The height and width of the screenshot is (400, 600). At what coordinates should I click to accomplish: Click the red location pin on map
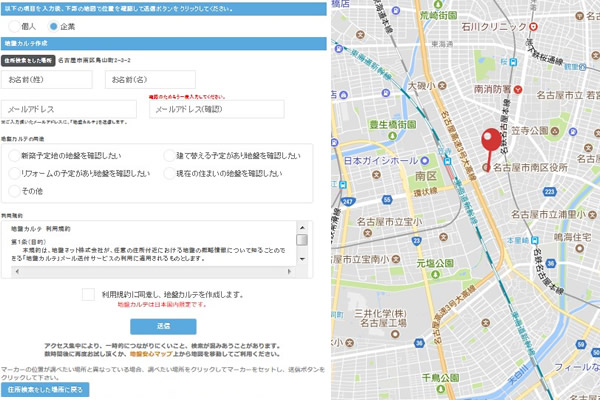click(x=491, y=150)
